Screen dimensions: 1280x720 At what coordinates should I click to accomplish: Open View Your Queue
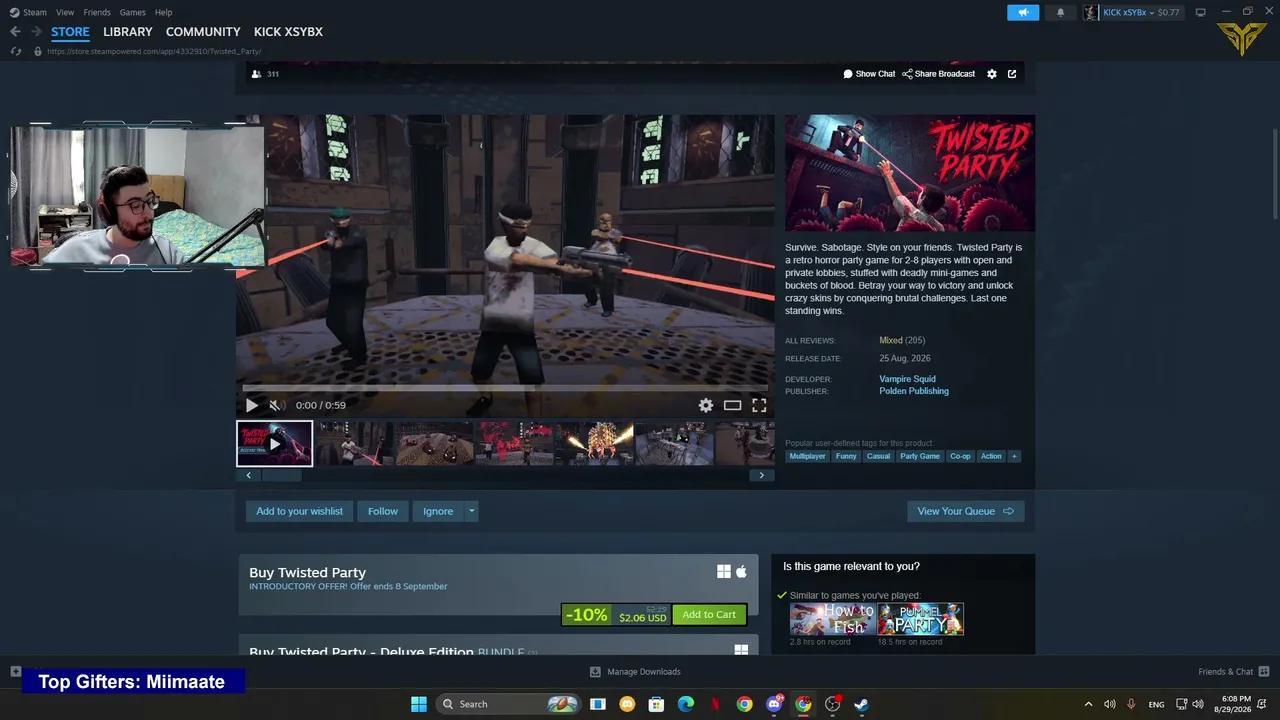pyautogui.click(x=965, y=511)
